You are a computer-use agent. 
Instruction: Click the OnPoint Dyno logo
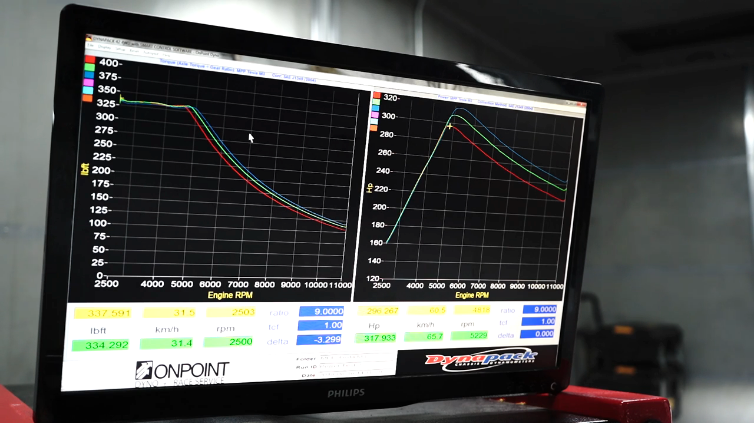tap(182, 373)
